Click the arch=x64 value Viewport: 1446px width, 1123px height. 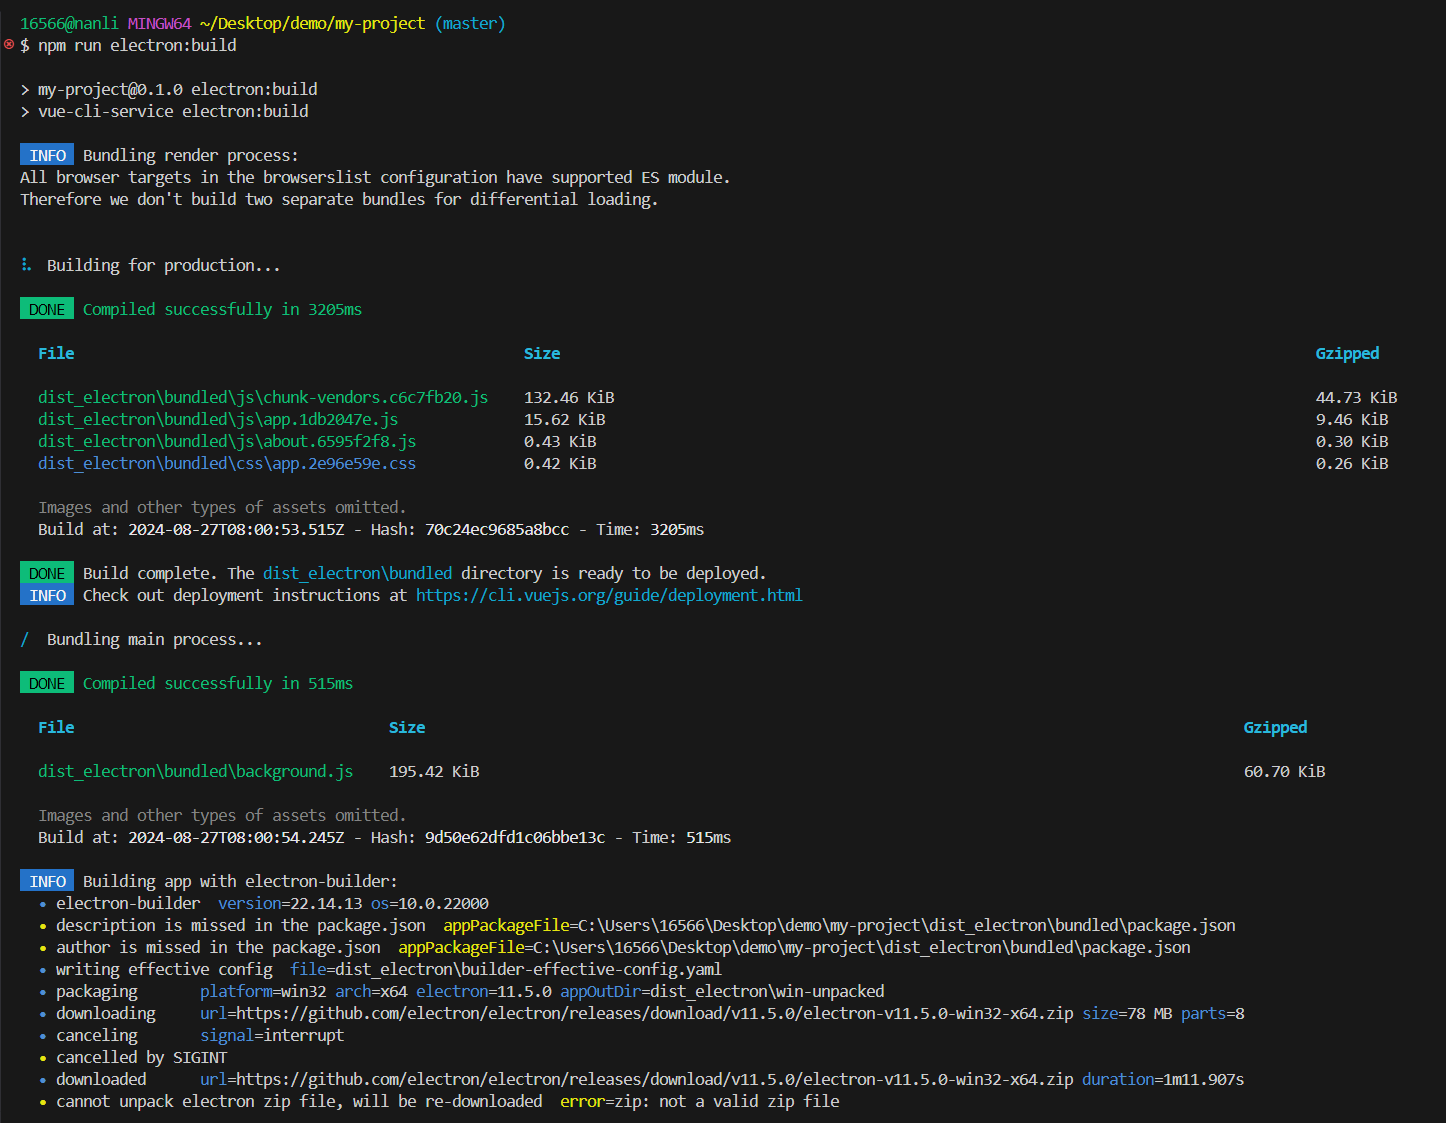point(371,991)
